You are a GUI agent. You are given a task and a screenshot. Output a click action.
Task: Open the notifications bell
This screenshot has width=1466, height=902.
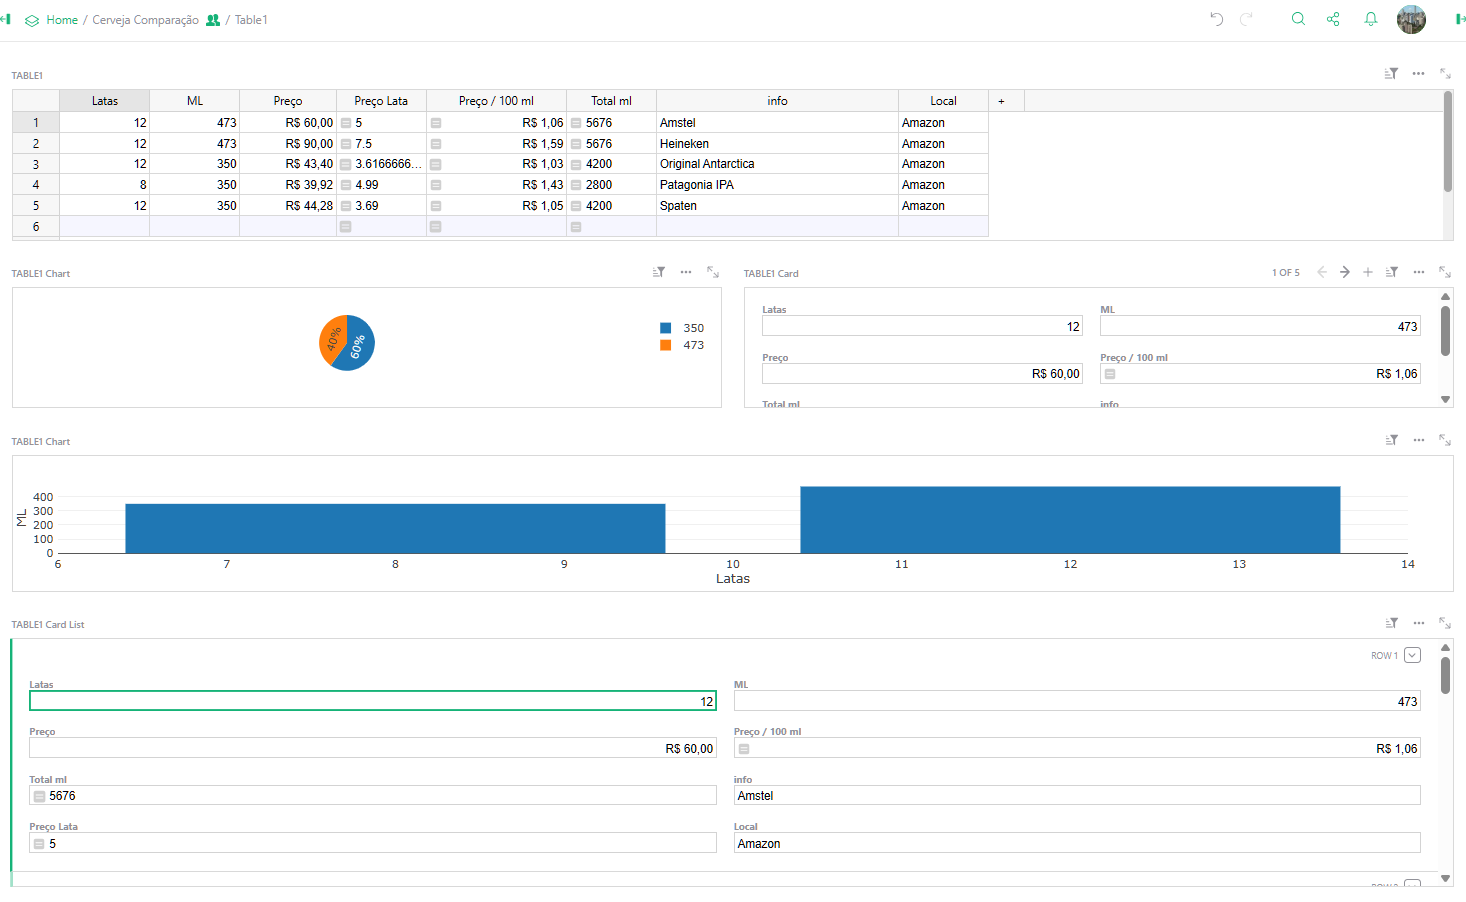pyautogui.click(x=1371, y=19)
